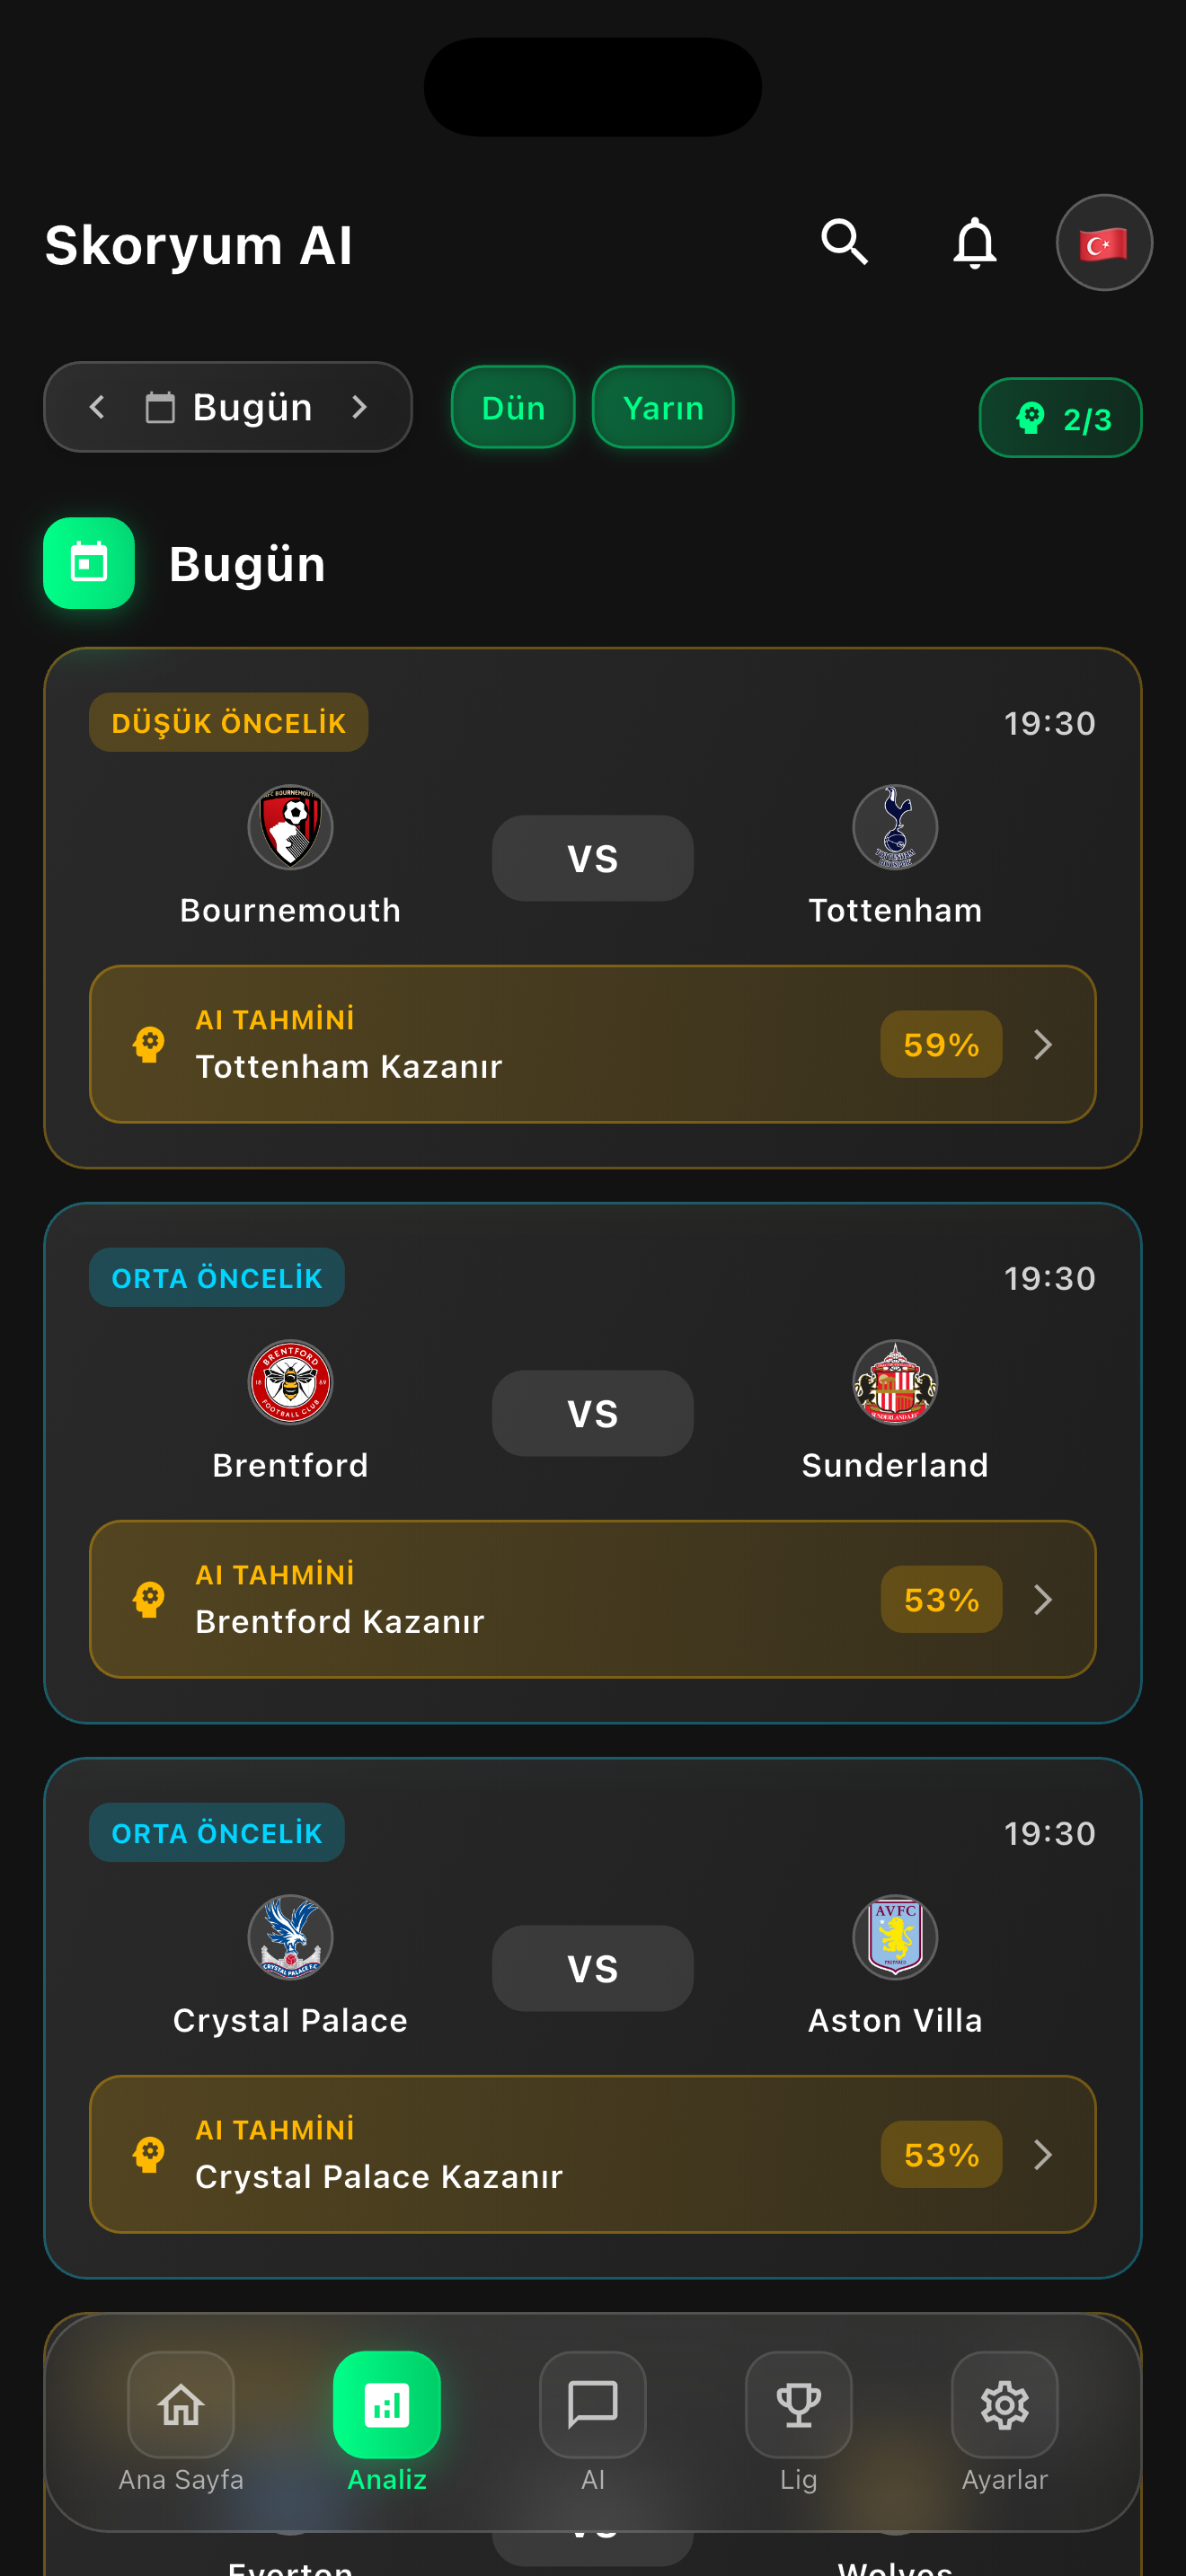
Task: Tap the notifications bell icon
Action: coord(974,243)
